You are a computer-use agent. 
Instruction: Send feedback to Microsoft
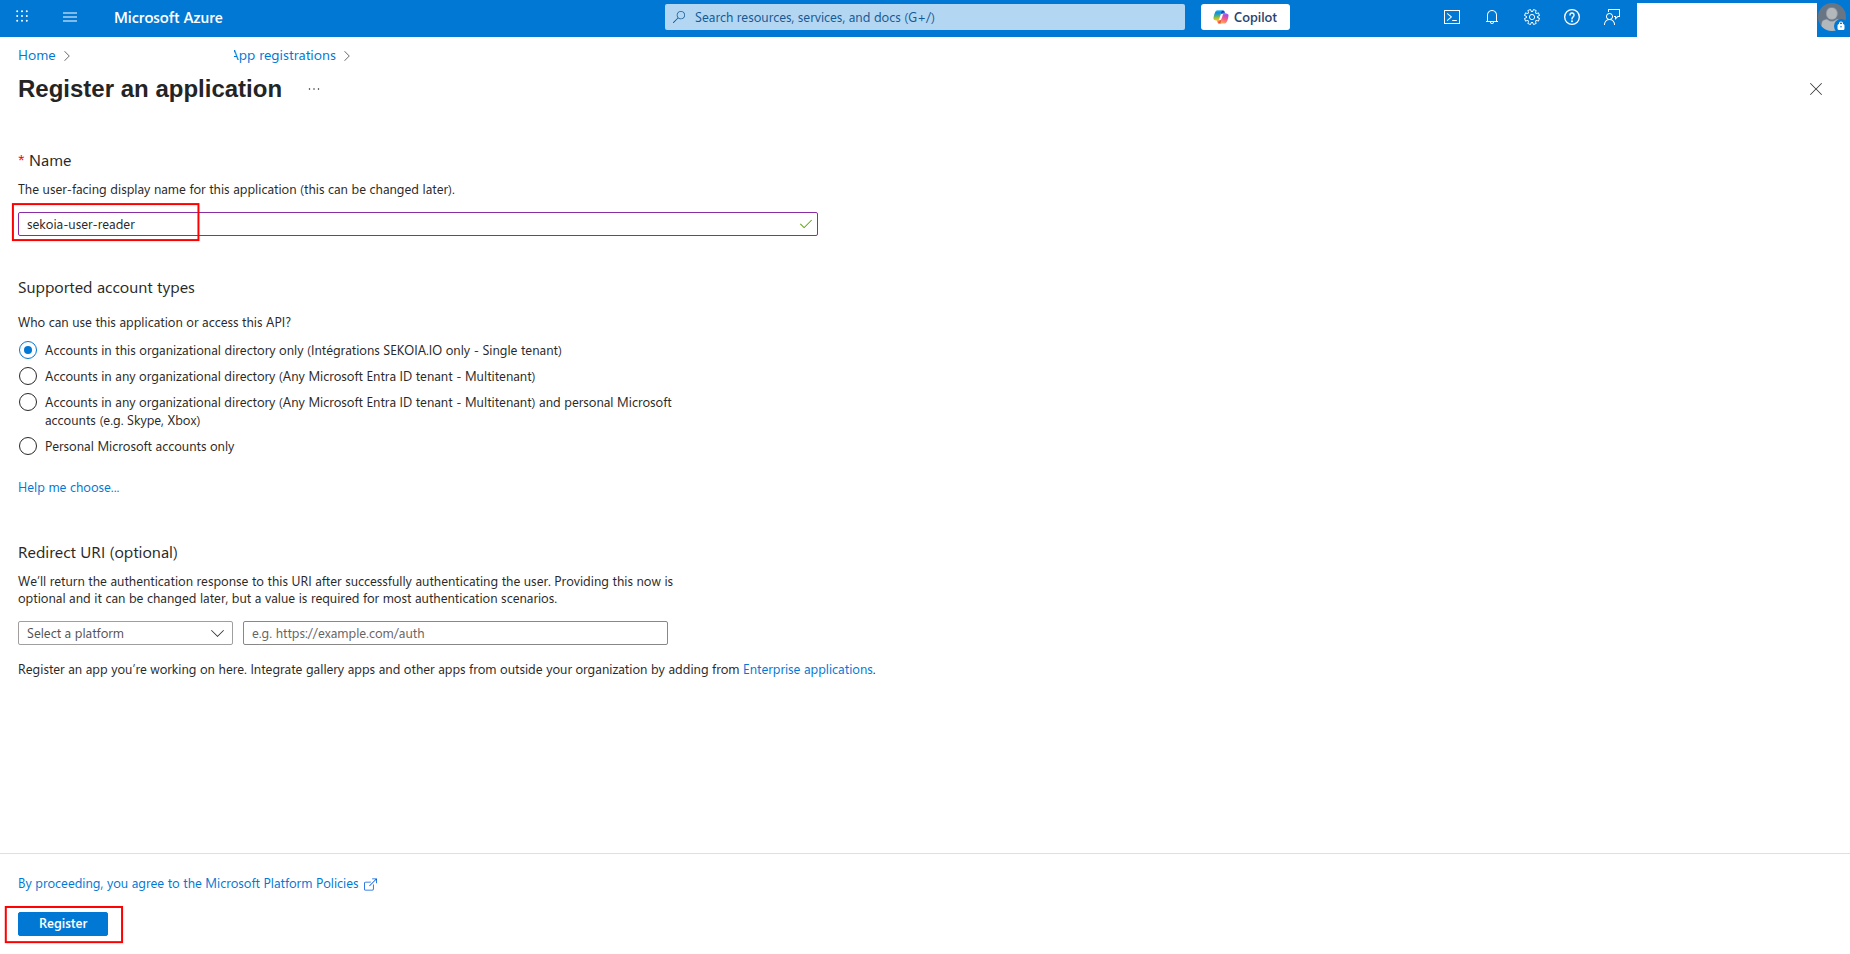pyautogui.click(x=1611, y=17)
